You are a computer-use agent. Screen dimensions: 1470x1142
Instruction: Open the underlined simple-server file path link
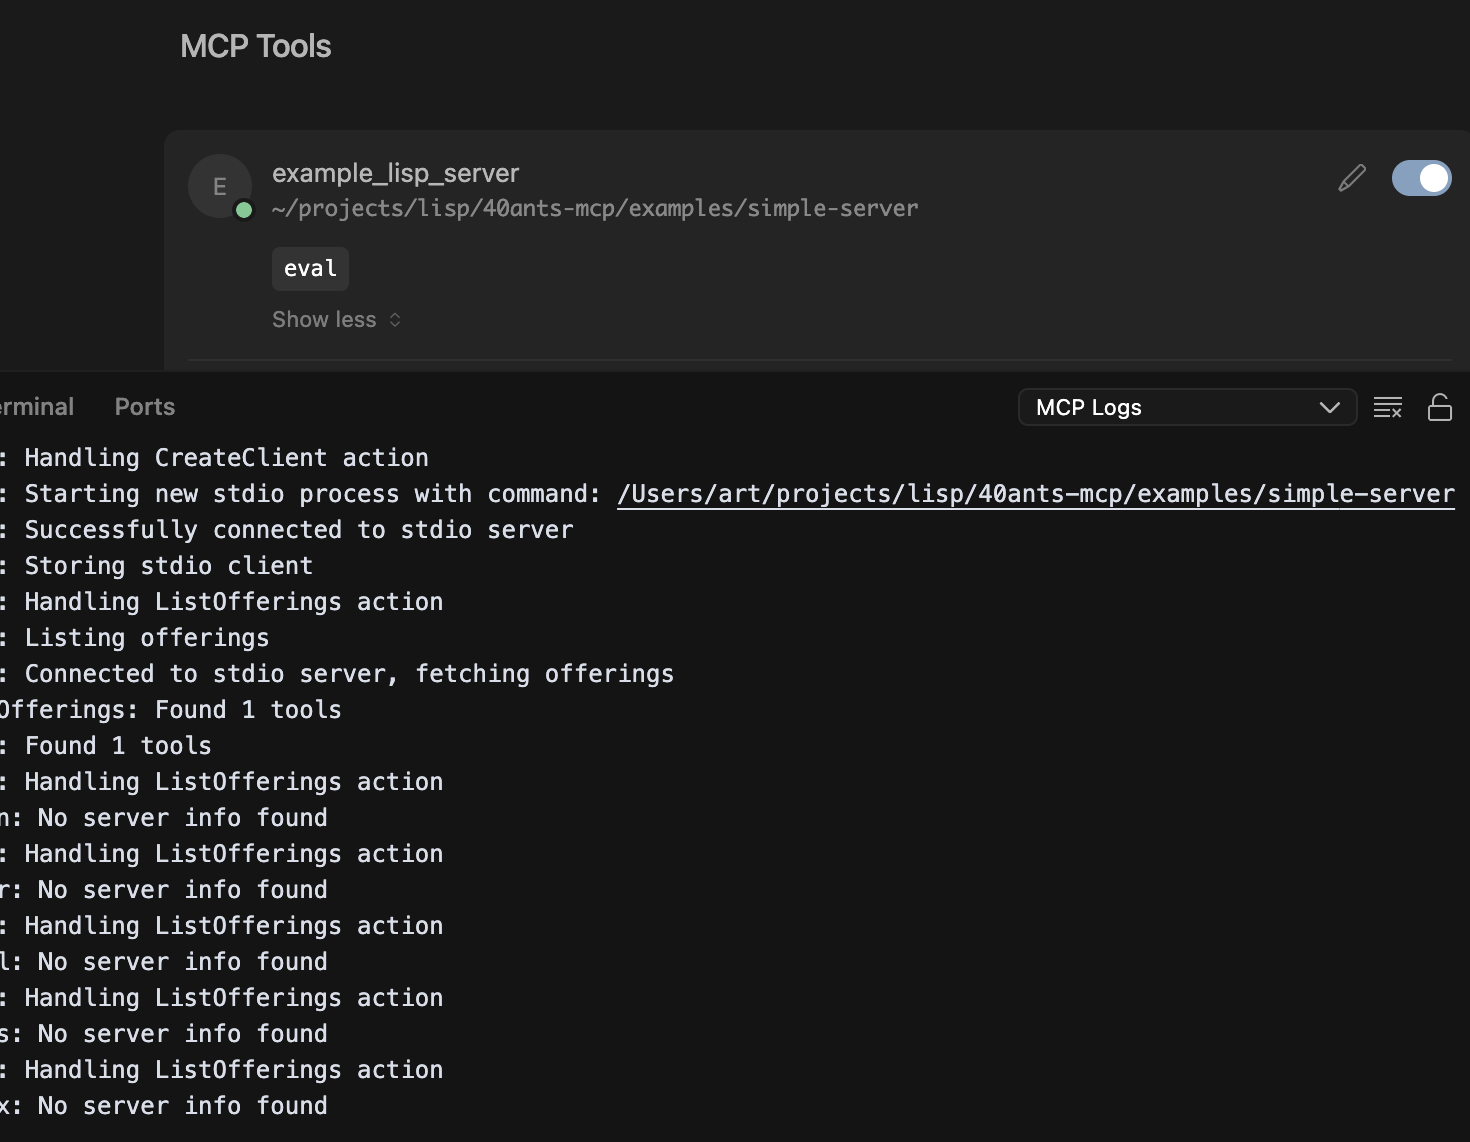[x=1035, y=494]
